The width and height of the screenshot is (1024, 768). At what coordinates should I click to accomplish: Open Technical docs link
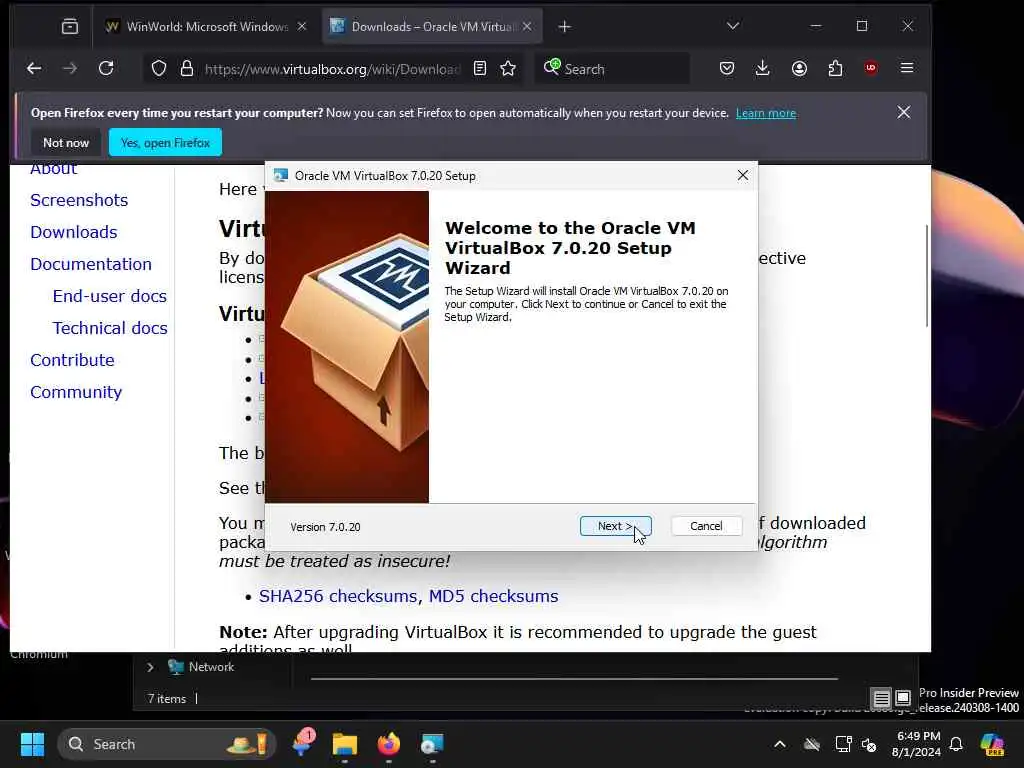pos(110,328)
